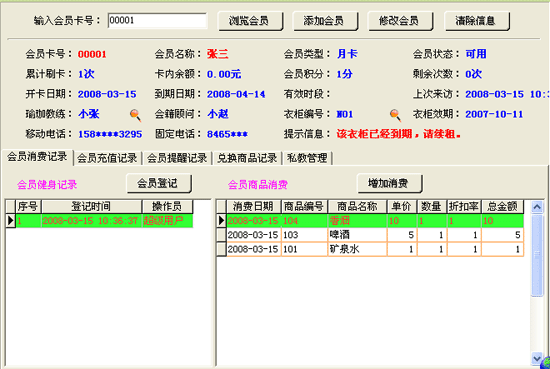Select the 矿泉水 purchase row

point(375,249)
